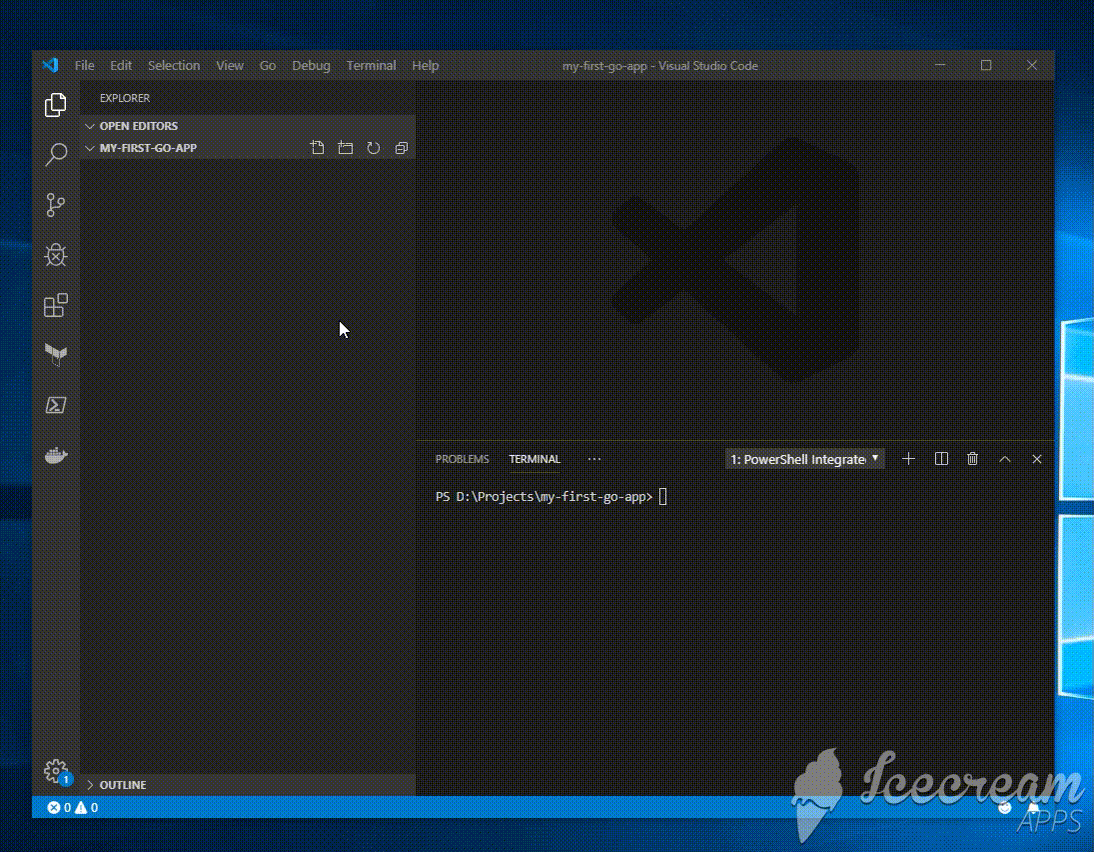Screen dimensions: 1094x852
Task: Open the Help menu
Action: tap(425, 66)
